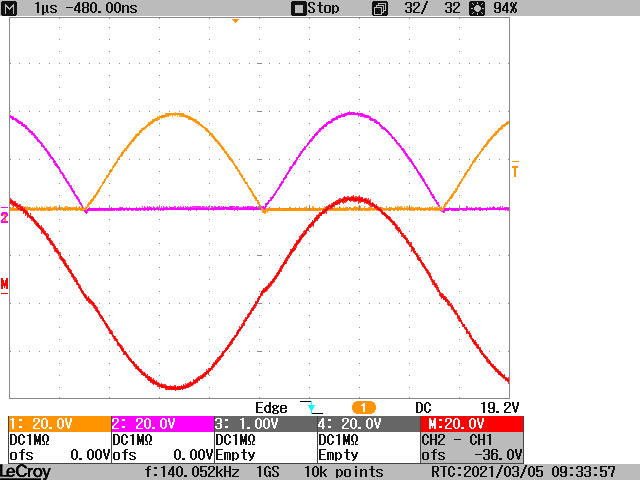This screenshot has height=480, width=640.
Task: Select the channel 2 20.0V magenta header
Action: click(x=163, y=424)
